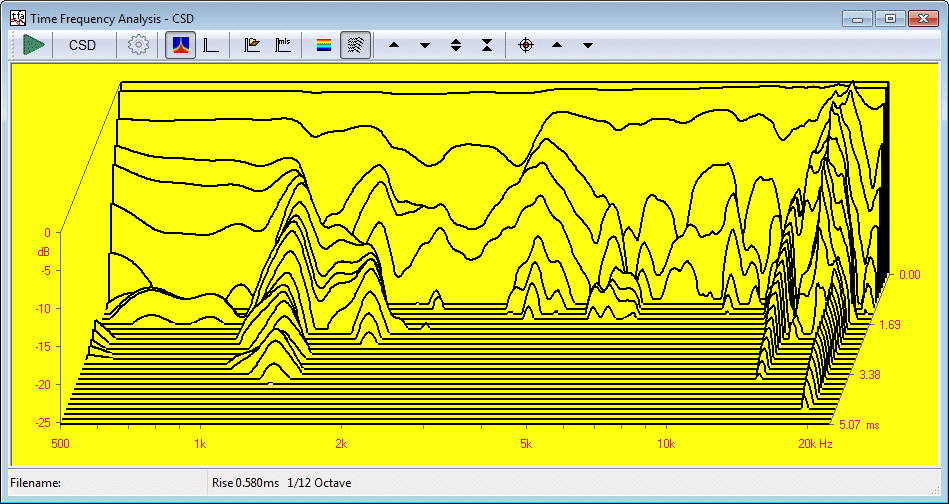Viewport: 949px width, 504px height.
Task: Click the Rise 0.580ms status text
Action: click(x=245, y=483)
